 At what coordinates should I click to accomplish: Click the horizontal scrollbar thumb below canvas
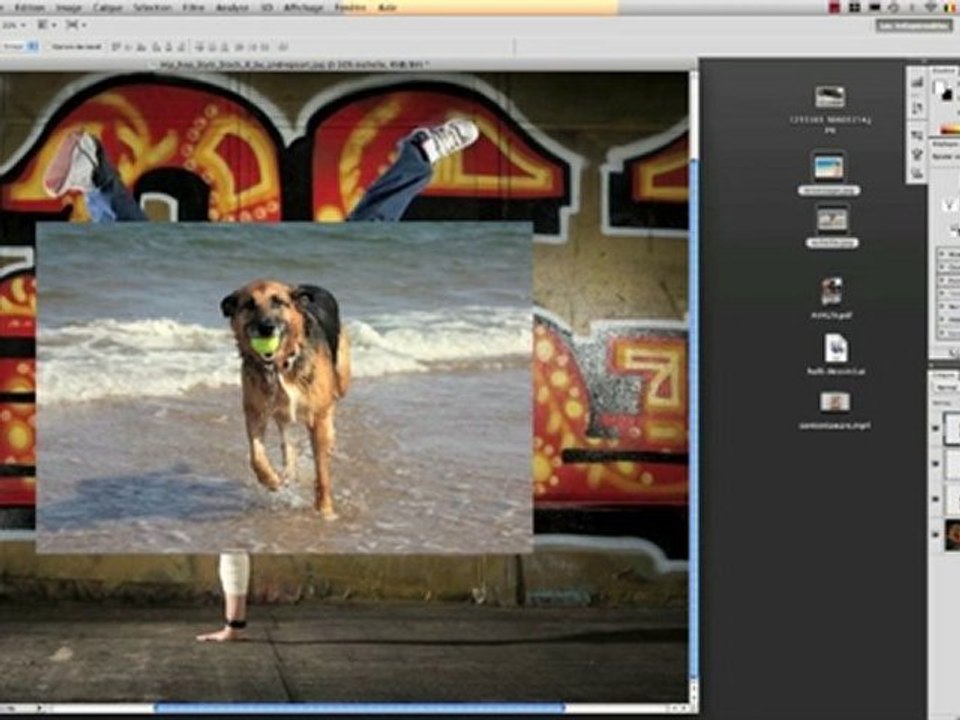click(x=359, y=708)
